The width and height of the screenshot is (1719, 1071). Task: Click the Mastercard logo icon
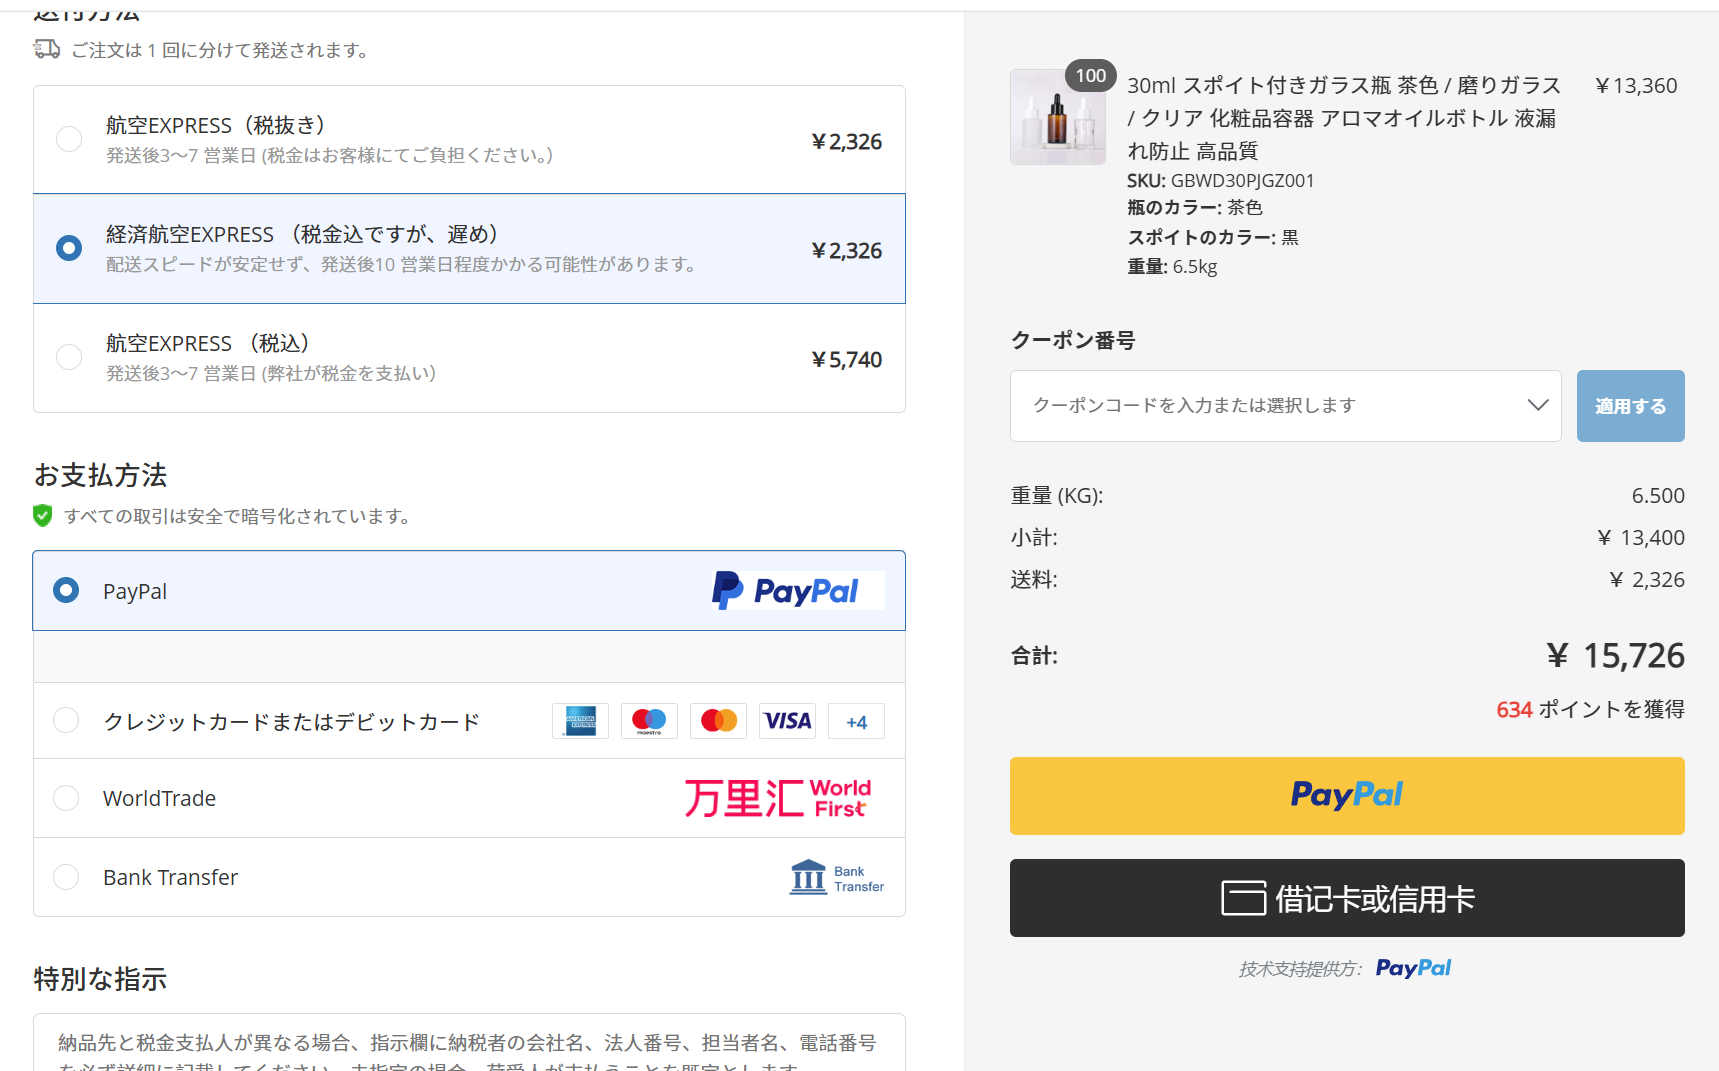click(718, 721)
